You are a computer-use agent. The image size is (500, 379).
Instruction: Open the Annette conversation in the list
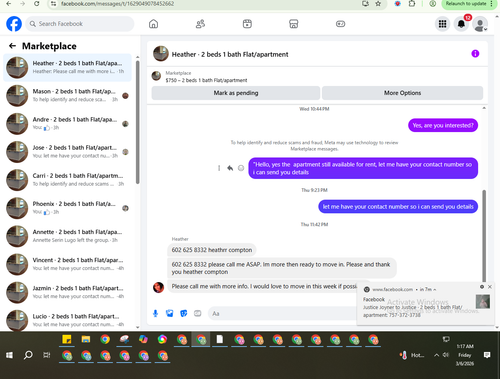(x=68, y=236)
